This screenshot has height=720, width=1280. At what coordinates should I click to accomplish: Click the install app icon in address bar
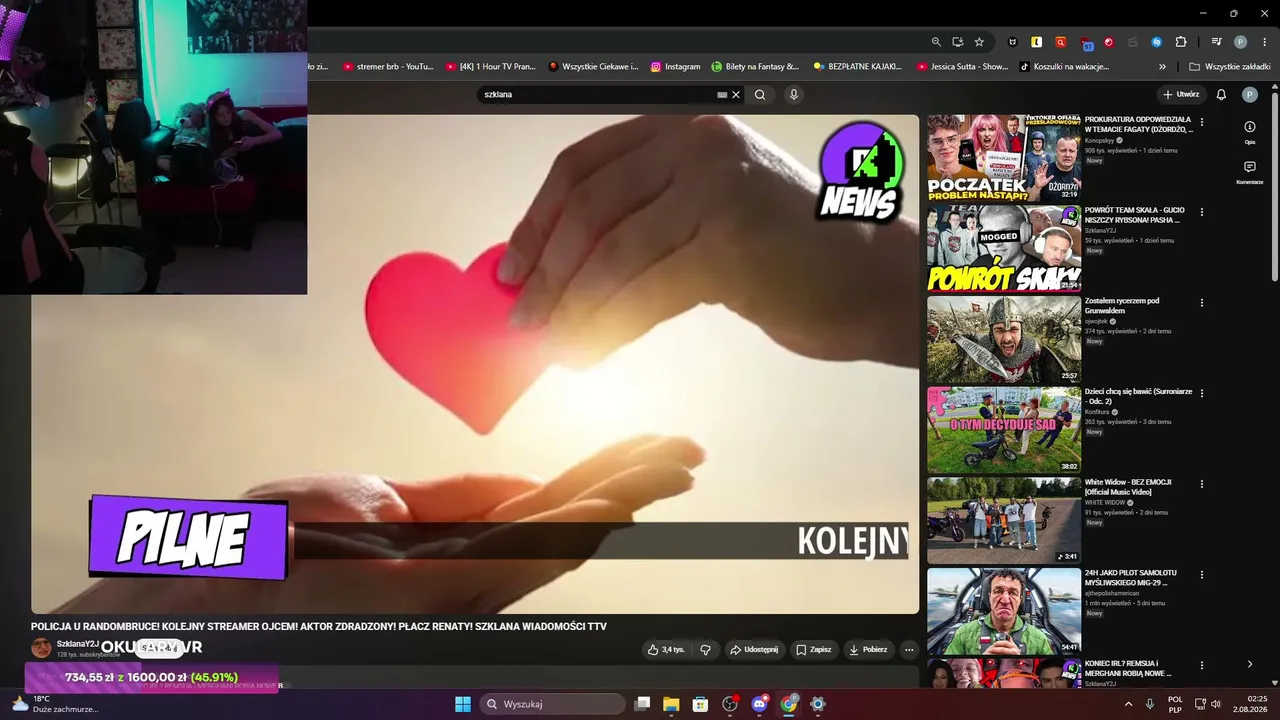tap(957, 42)
